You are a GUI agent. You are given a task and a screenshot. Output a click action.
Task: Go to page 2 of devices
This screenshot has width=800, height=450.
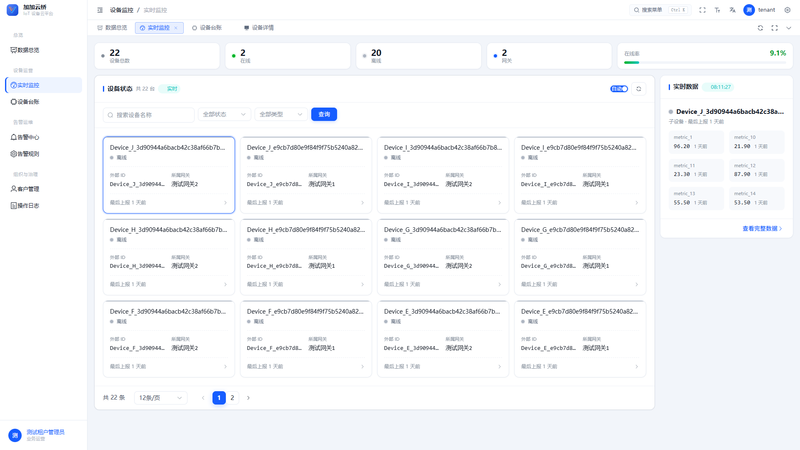(x=232, y=397)
